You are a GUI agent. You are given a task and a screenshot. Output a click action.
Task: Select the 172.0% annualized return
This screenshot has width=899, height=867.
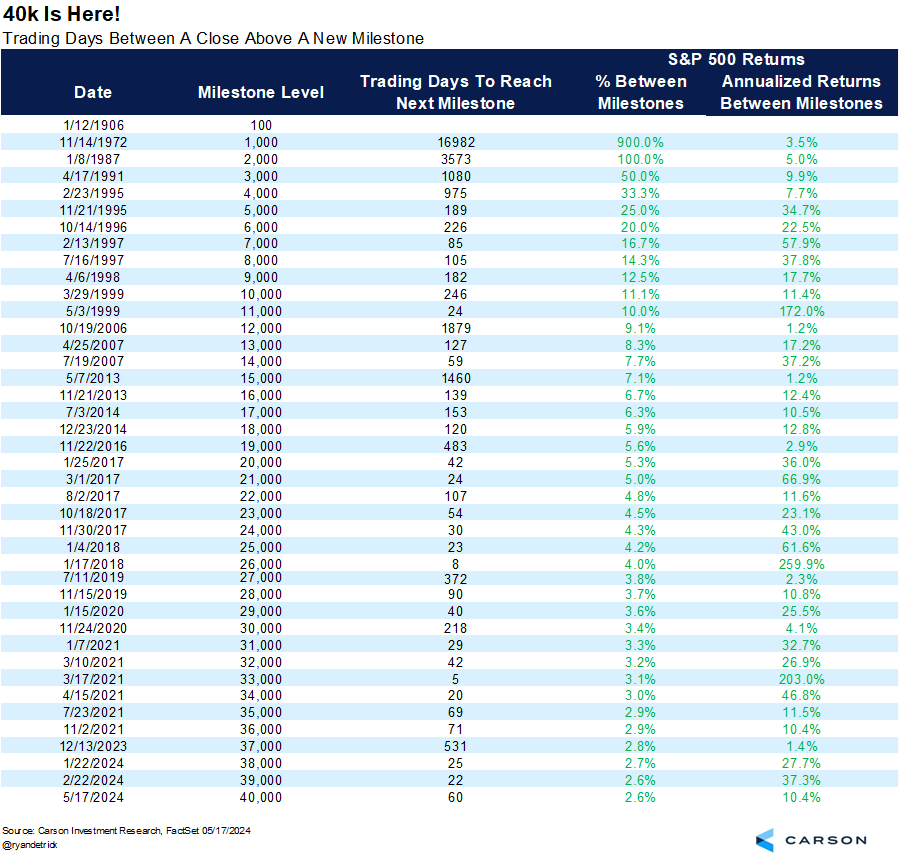(x=802, y=311)
